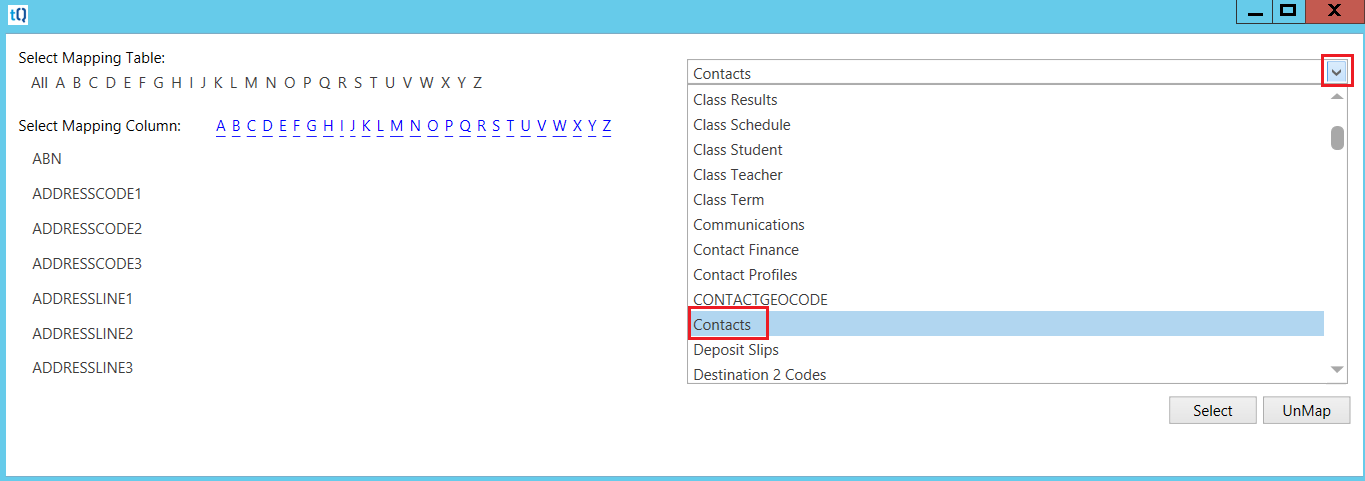Minimize the mapping window

click(1255, 11)
